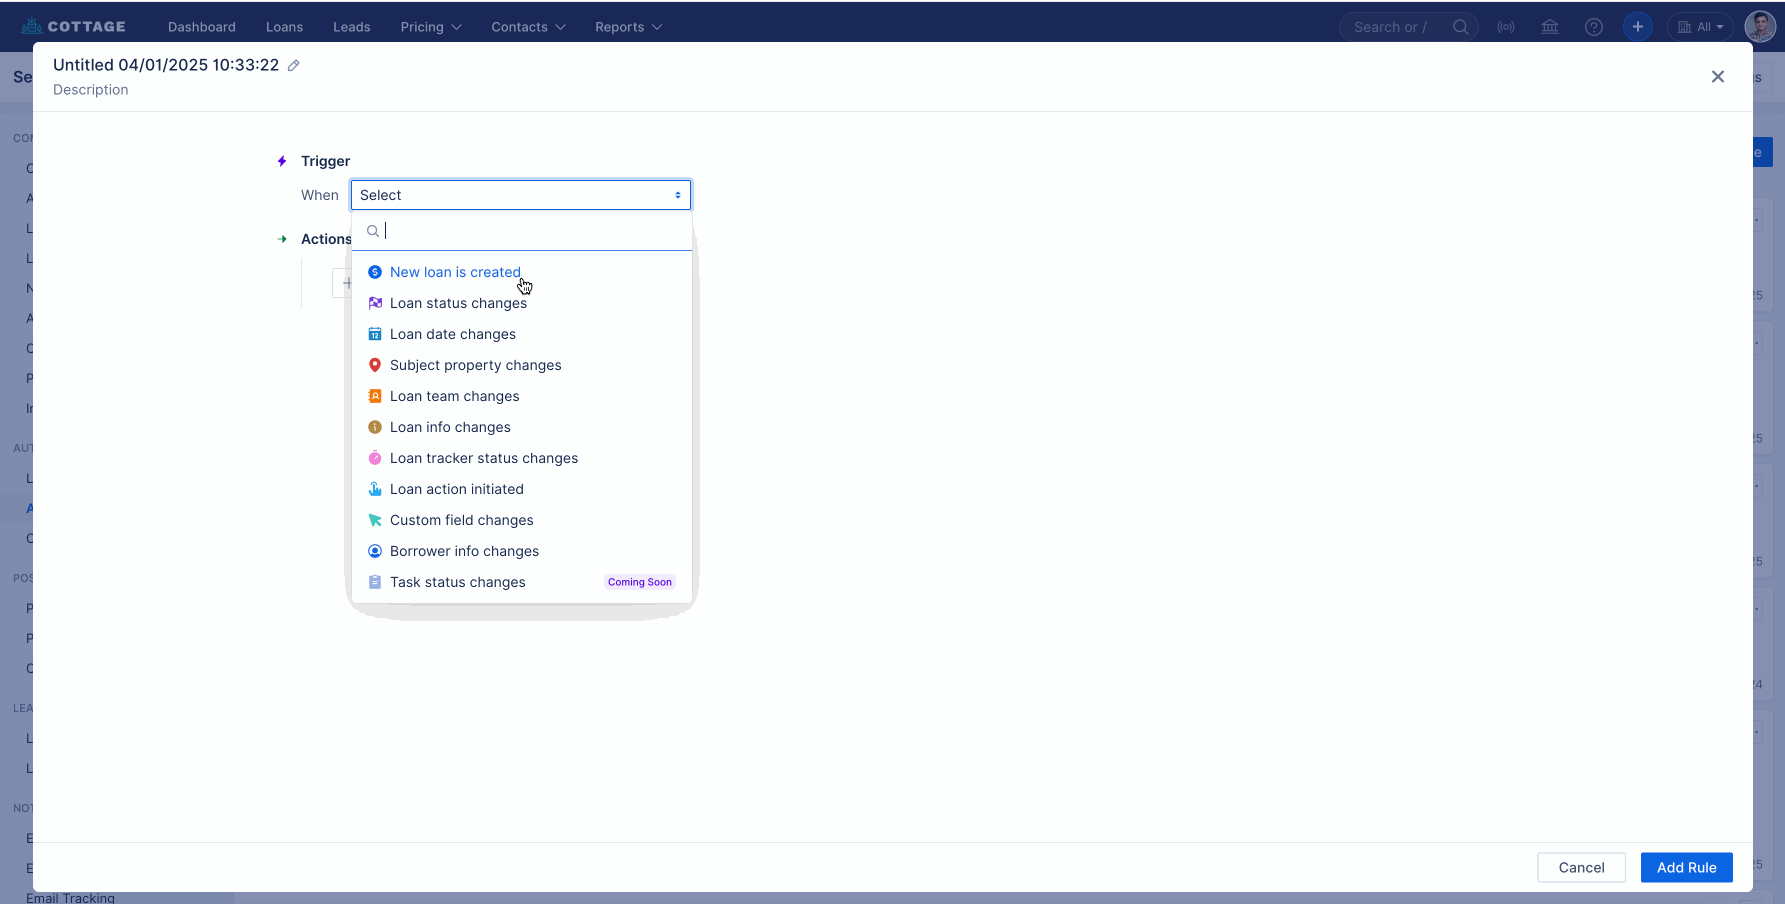The height and width of the screenshot is (904, 1785).
Task: Select New loan is created option
Action: tap(522, 272)
